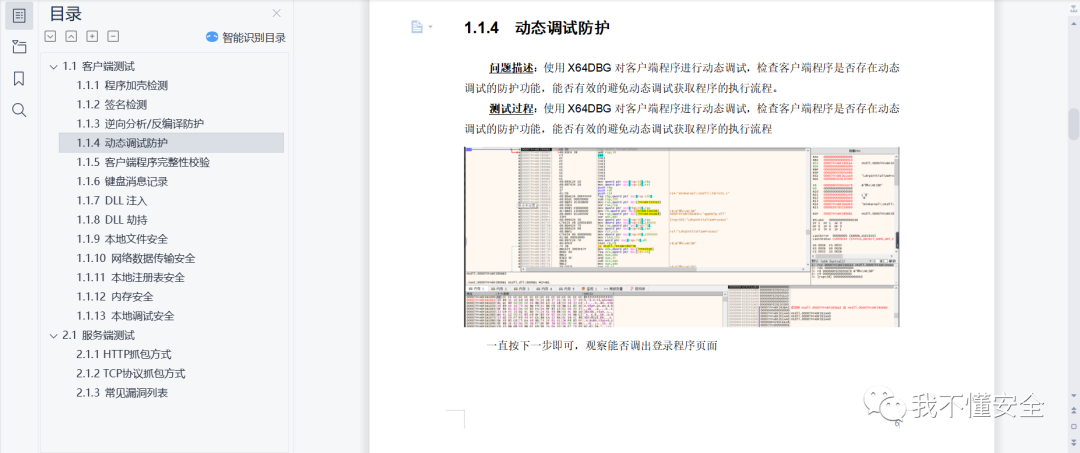Viewport: 1080px width, 453px height.
Task: Go to 1.1 客户端测试 heading
Action: coord(98,67)
